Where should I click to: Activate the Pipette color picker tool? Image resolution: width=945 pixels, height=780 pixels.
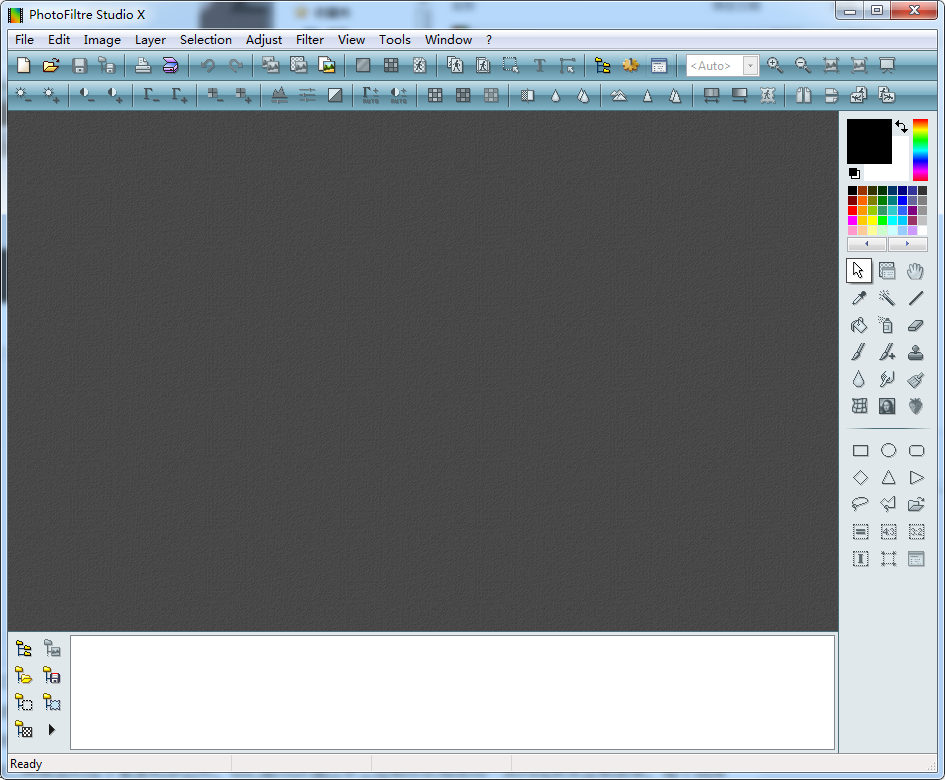859,298
